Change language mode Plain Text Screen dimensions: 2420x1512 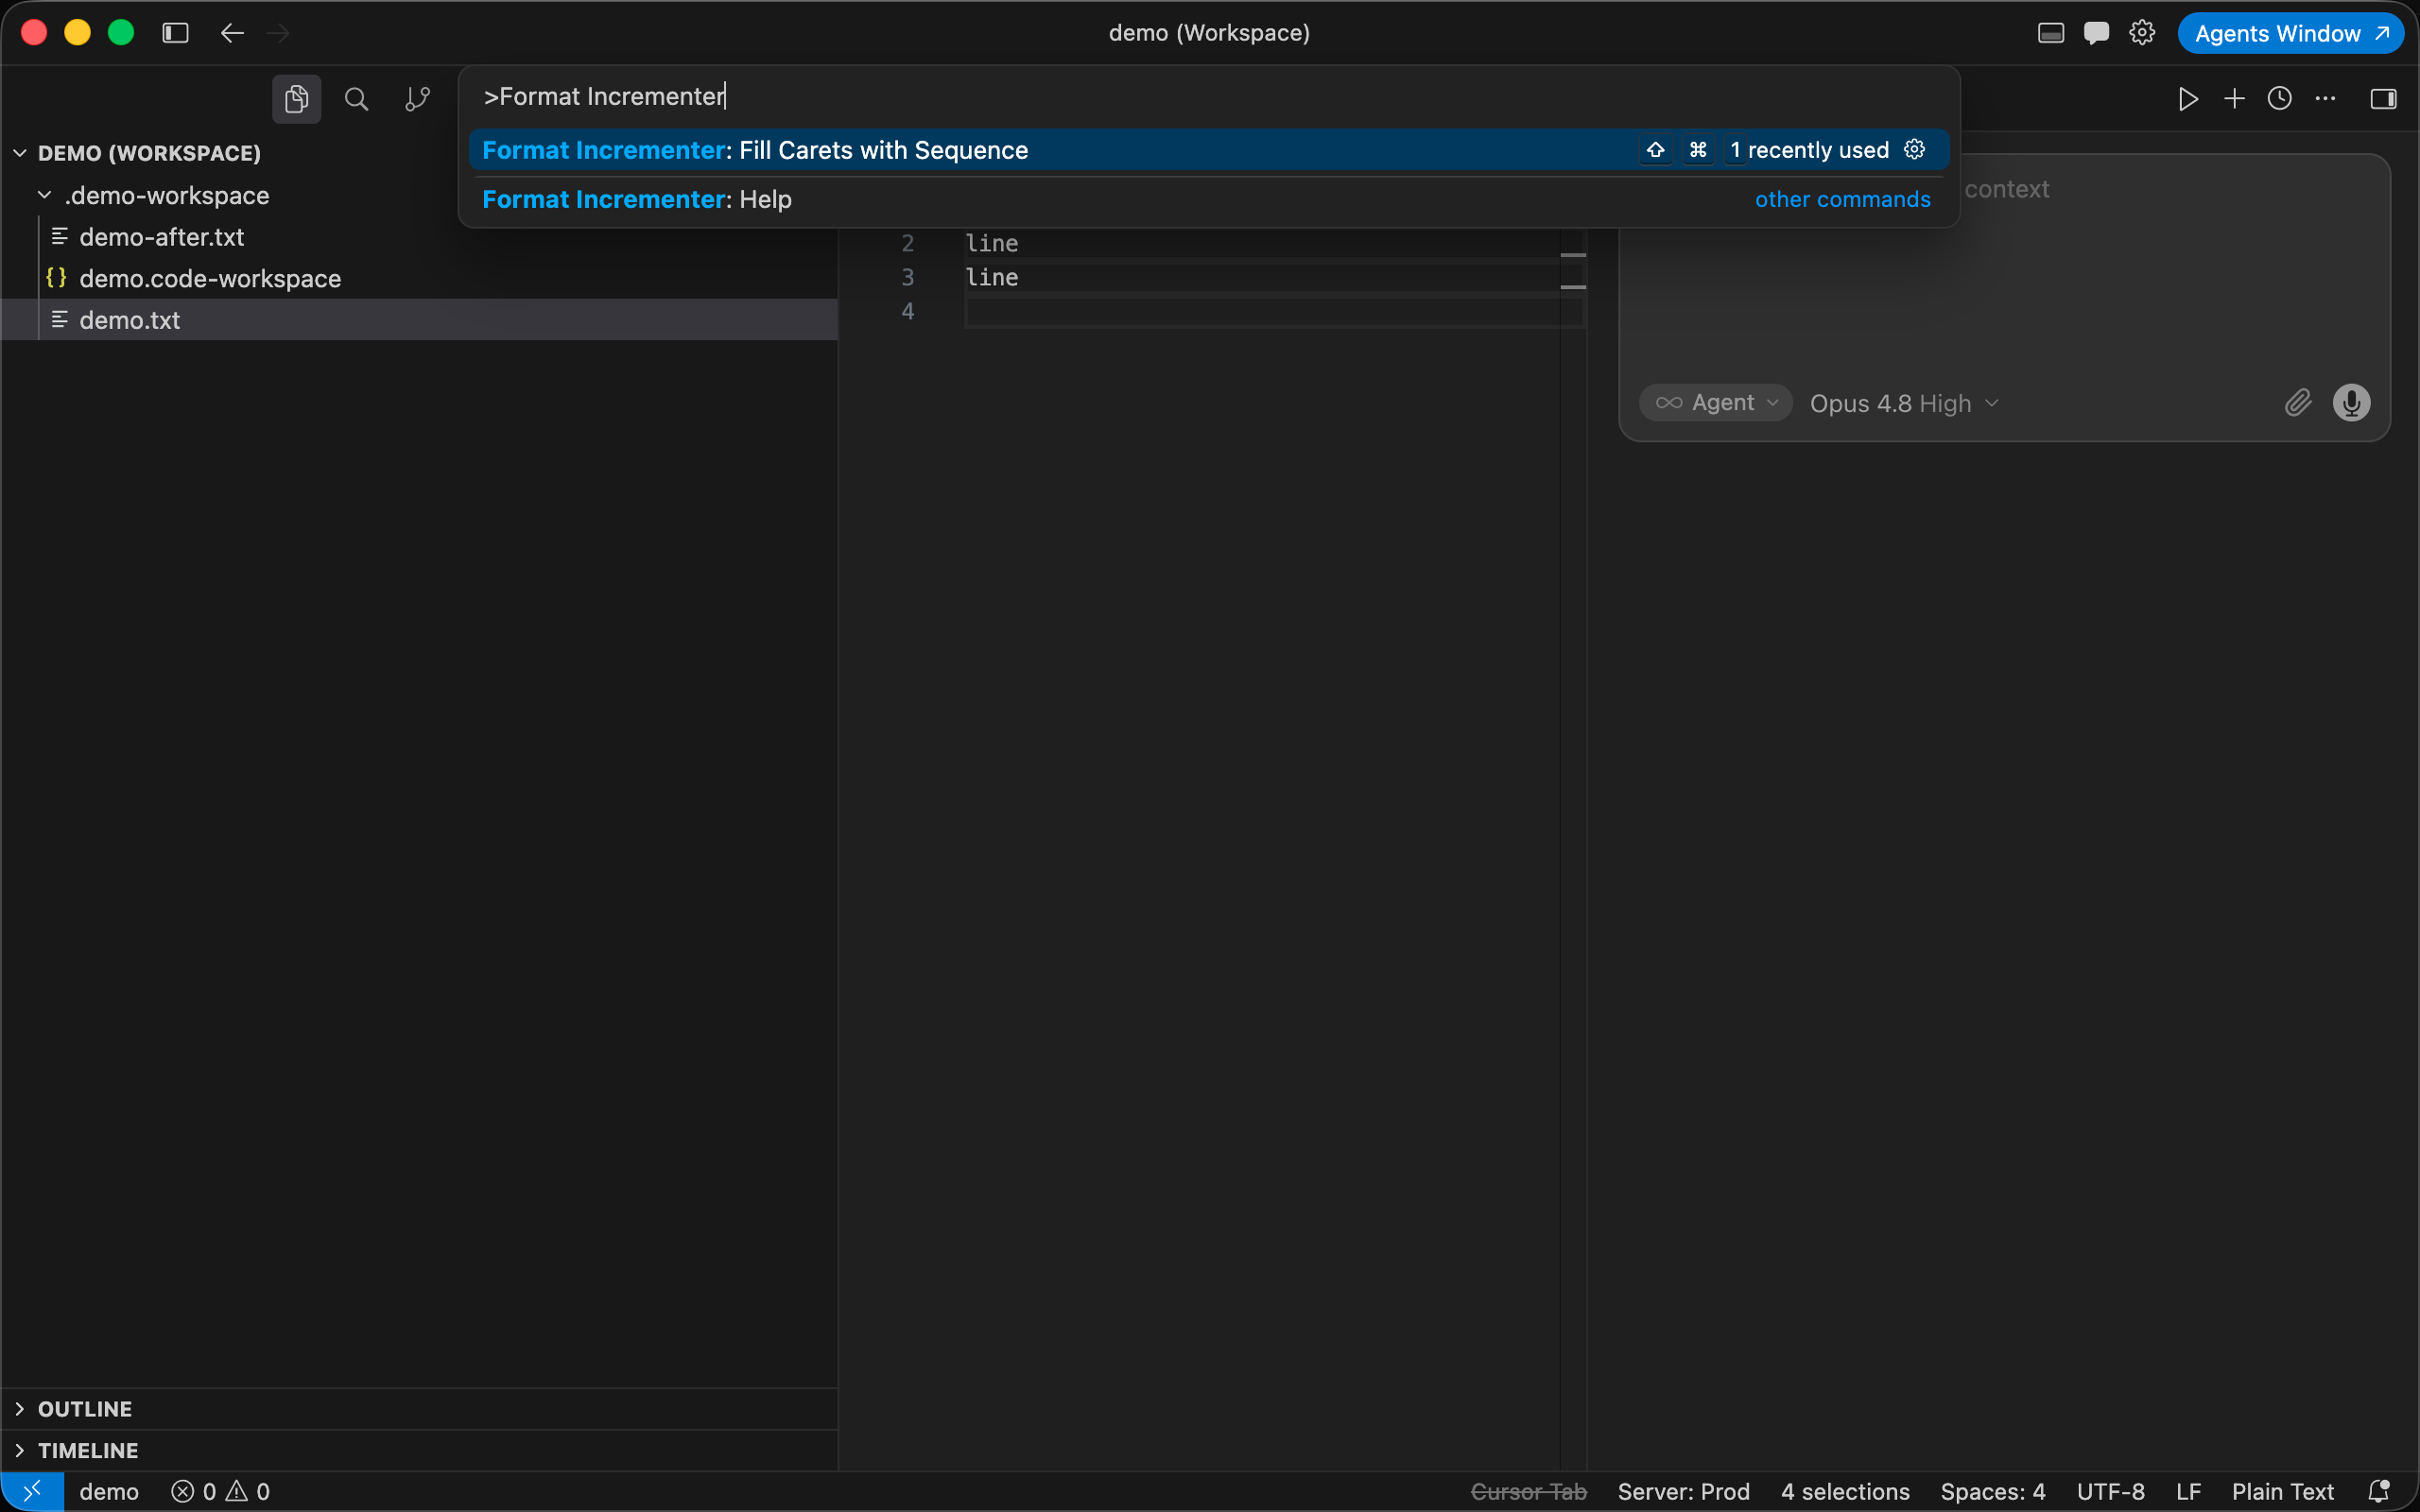[x=2283, y=1491]
